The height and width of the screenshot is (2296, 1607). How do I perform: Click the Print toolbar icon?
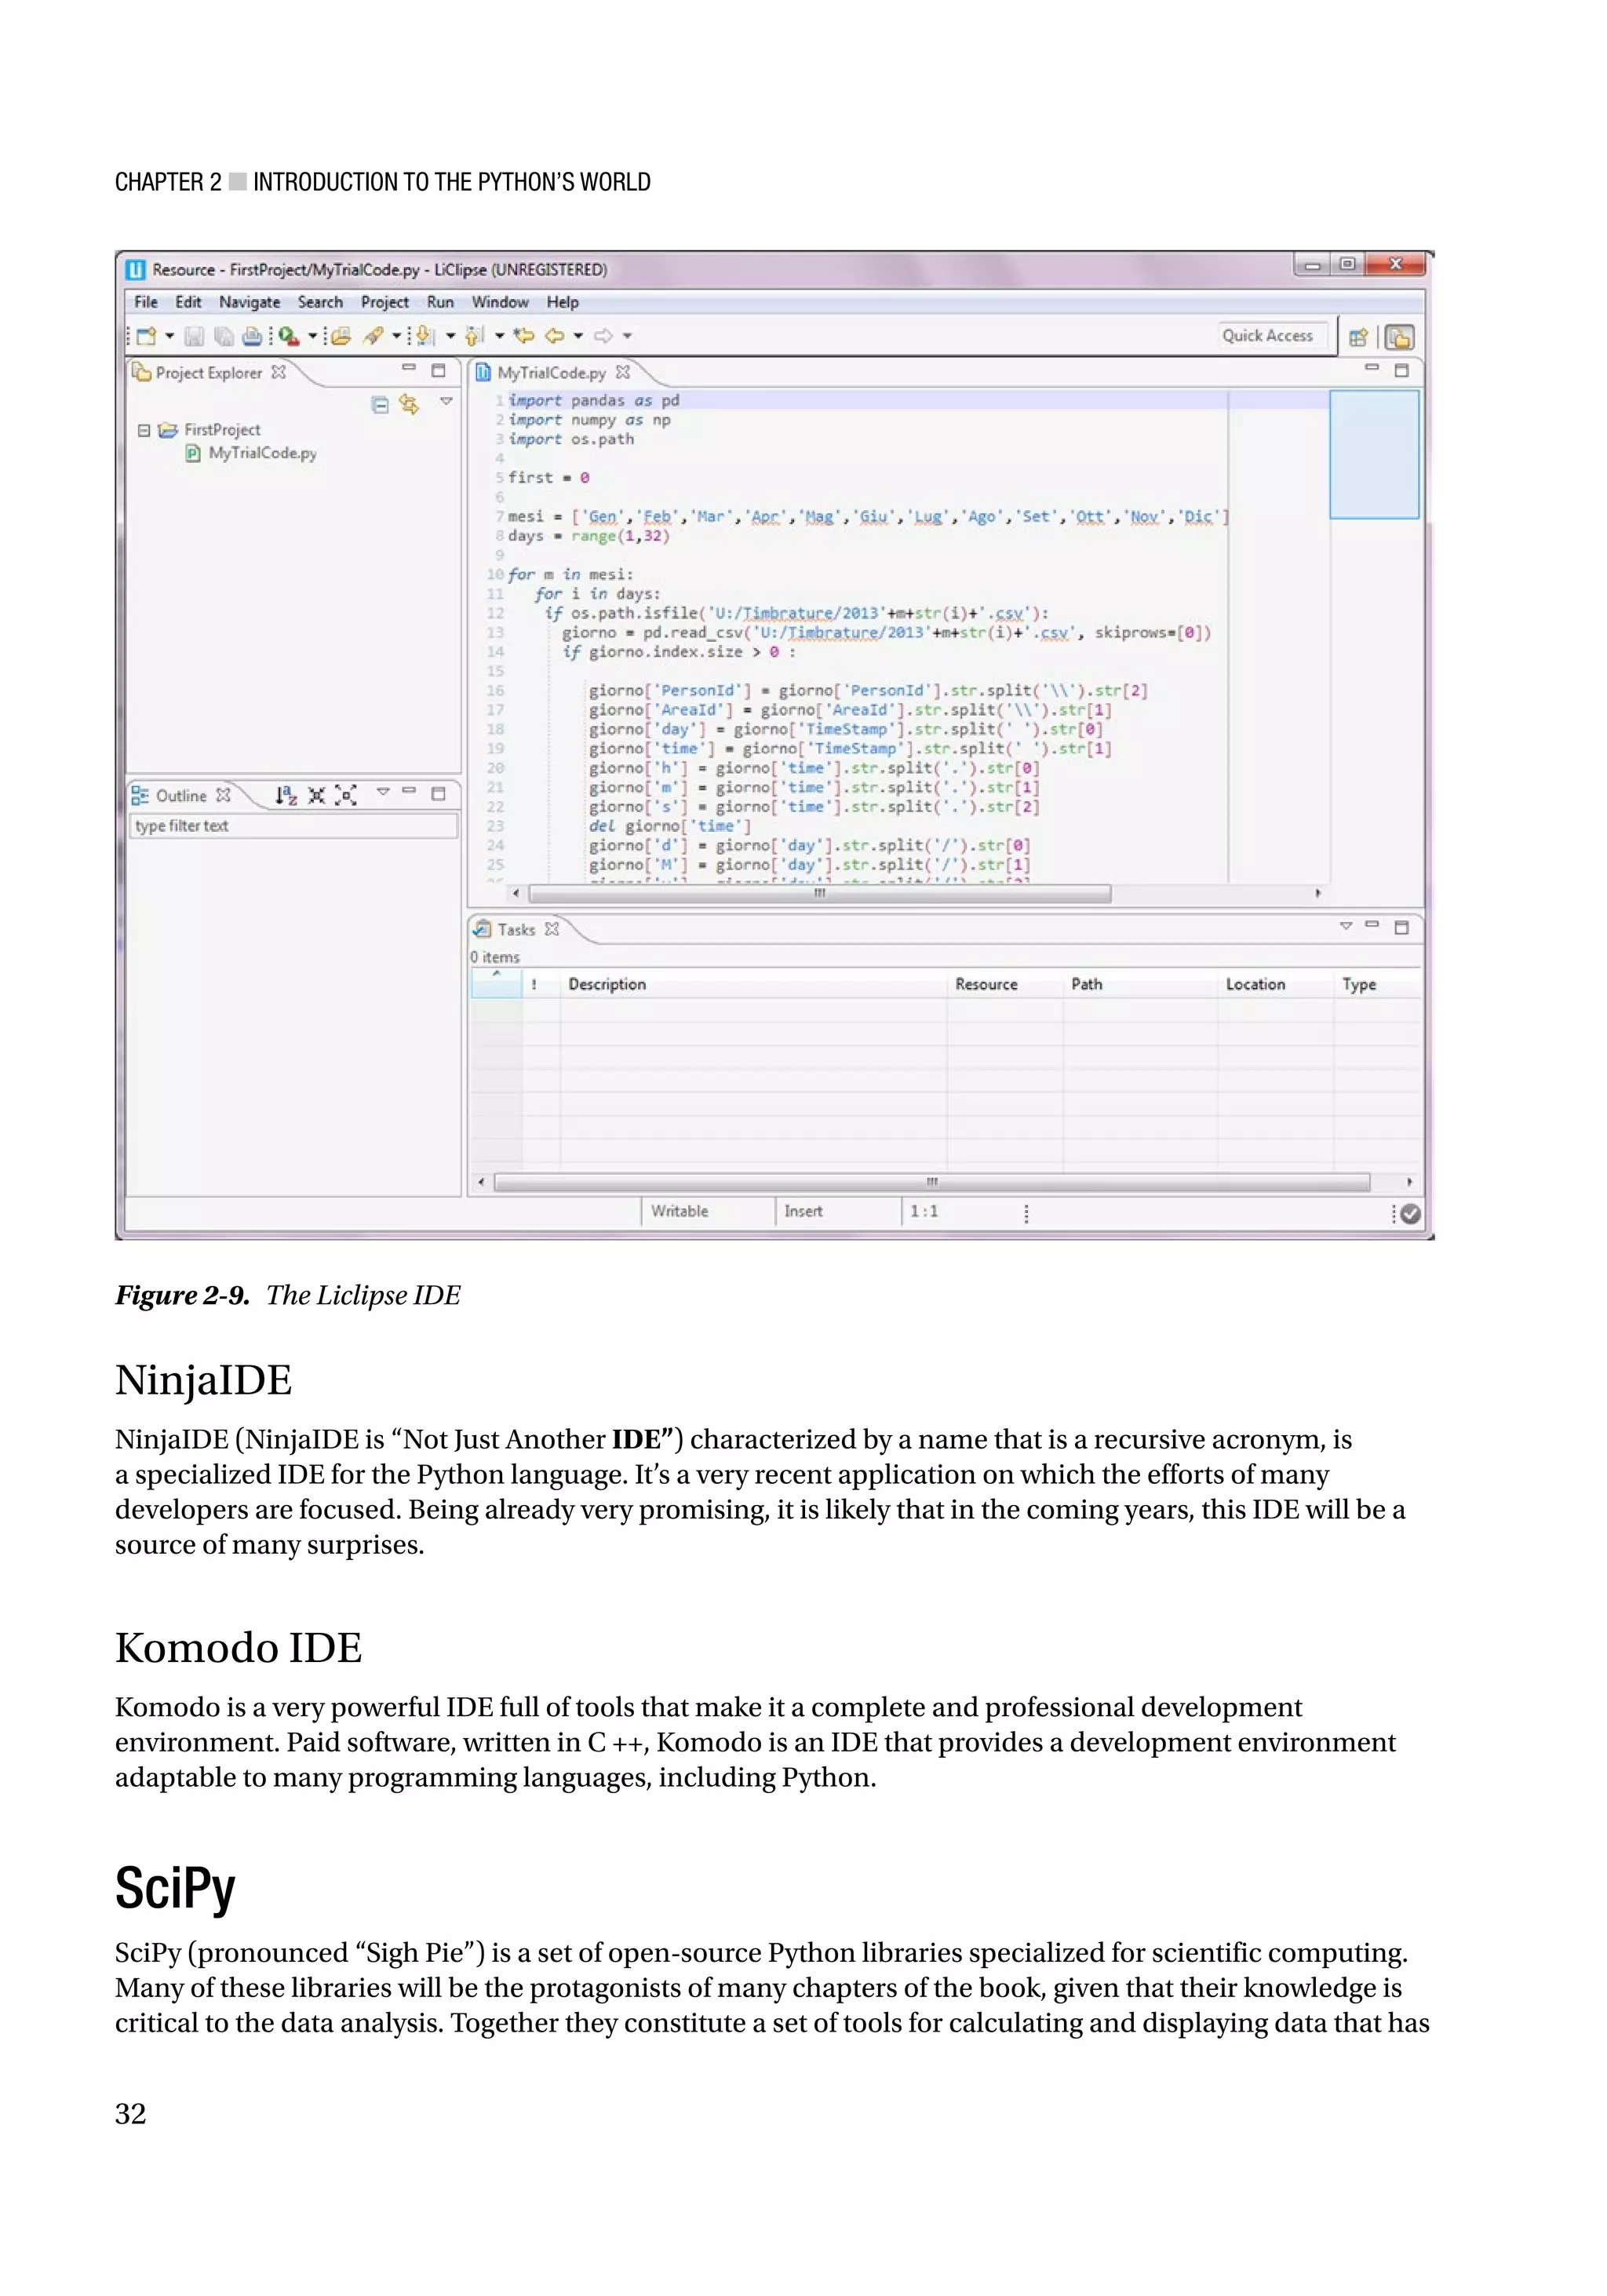click(x=252, y=337)
